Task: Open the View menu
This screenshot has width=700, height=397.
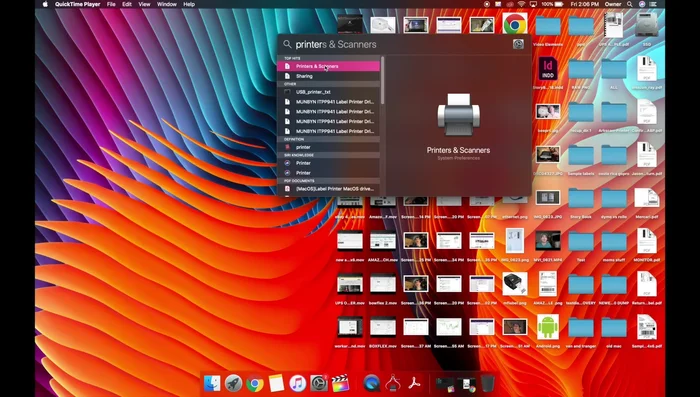Action: [x=144, y=4]
